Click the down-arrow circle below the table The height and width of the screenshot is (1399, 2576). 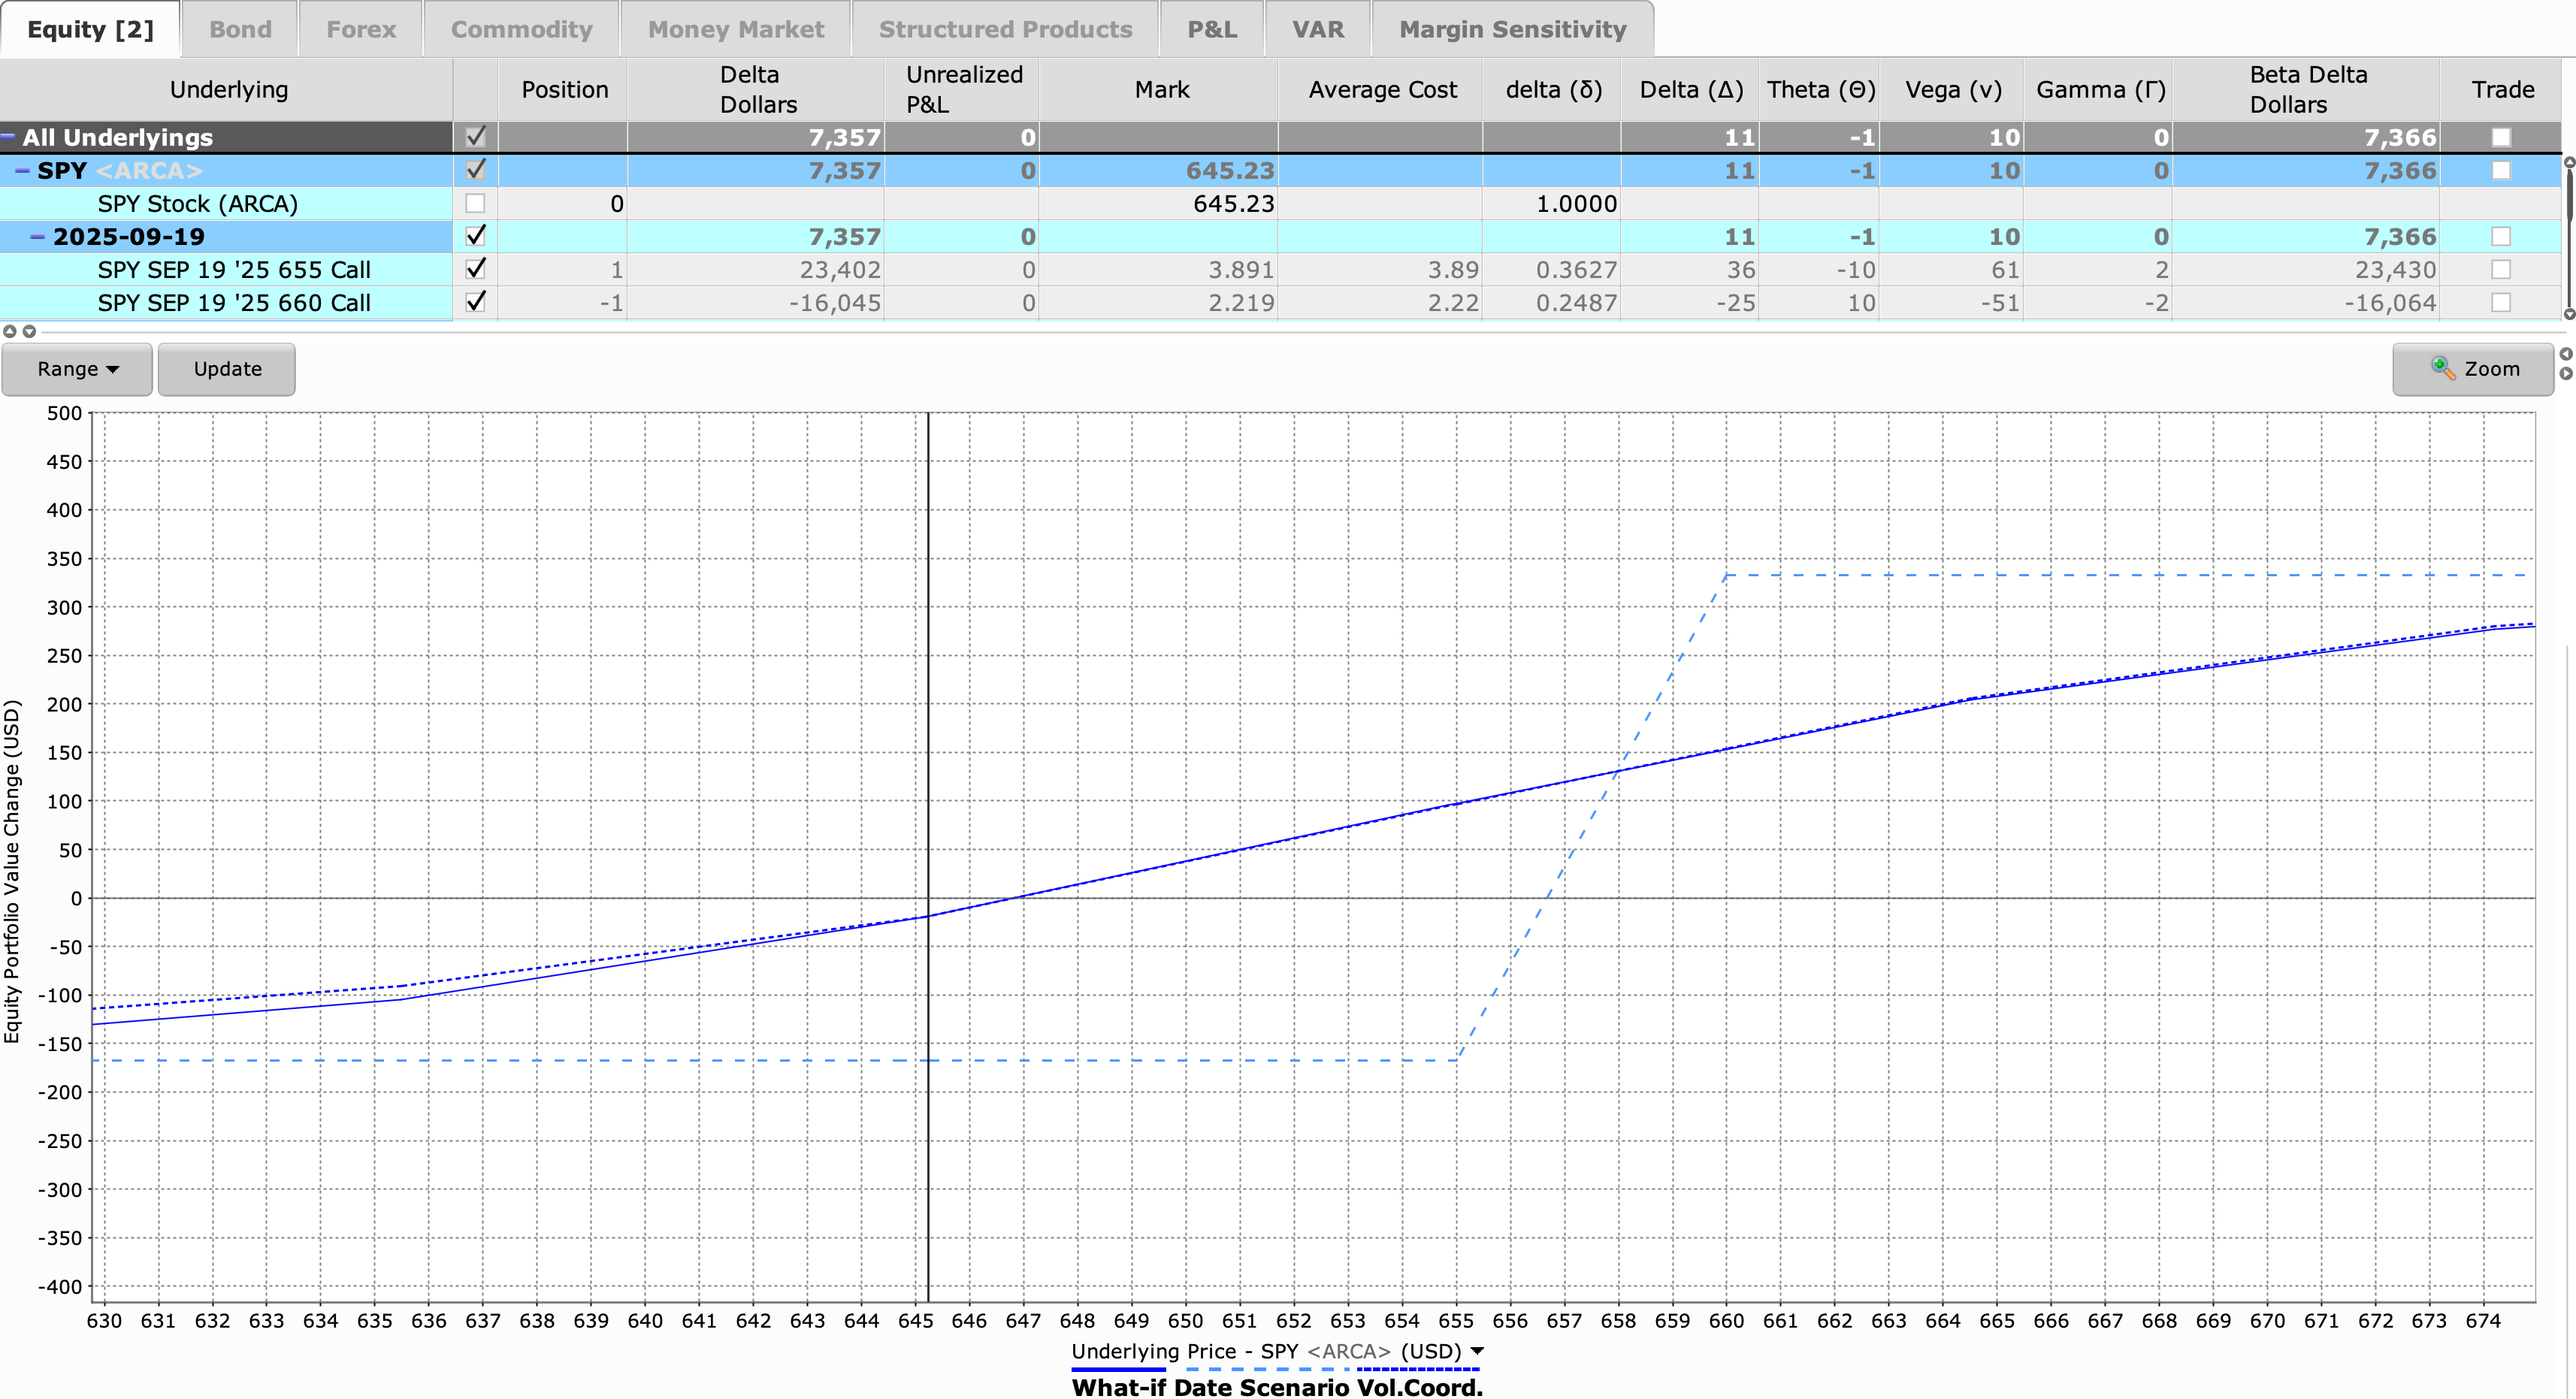tap(29, 331)
